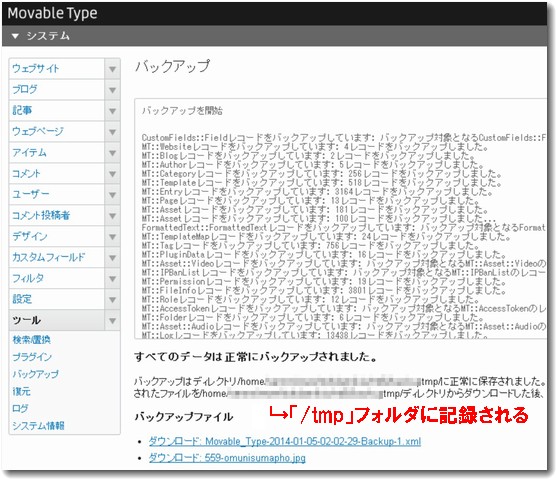556x479 pixels.
Task: Expand the ウェブサイト dropdown arrow
Action: [x=112, y=69]
